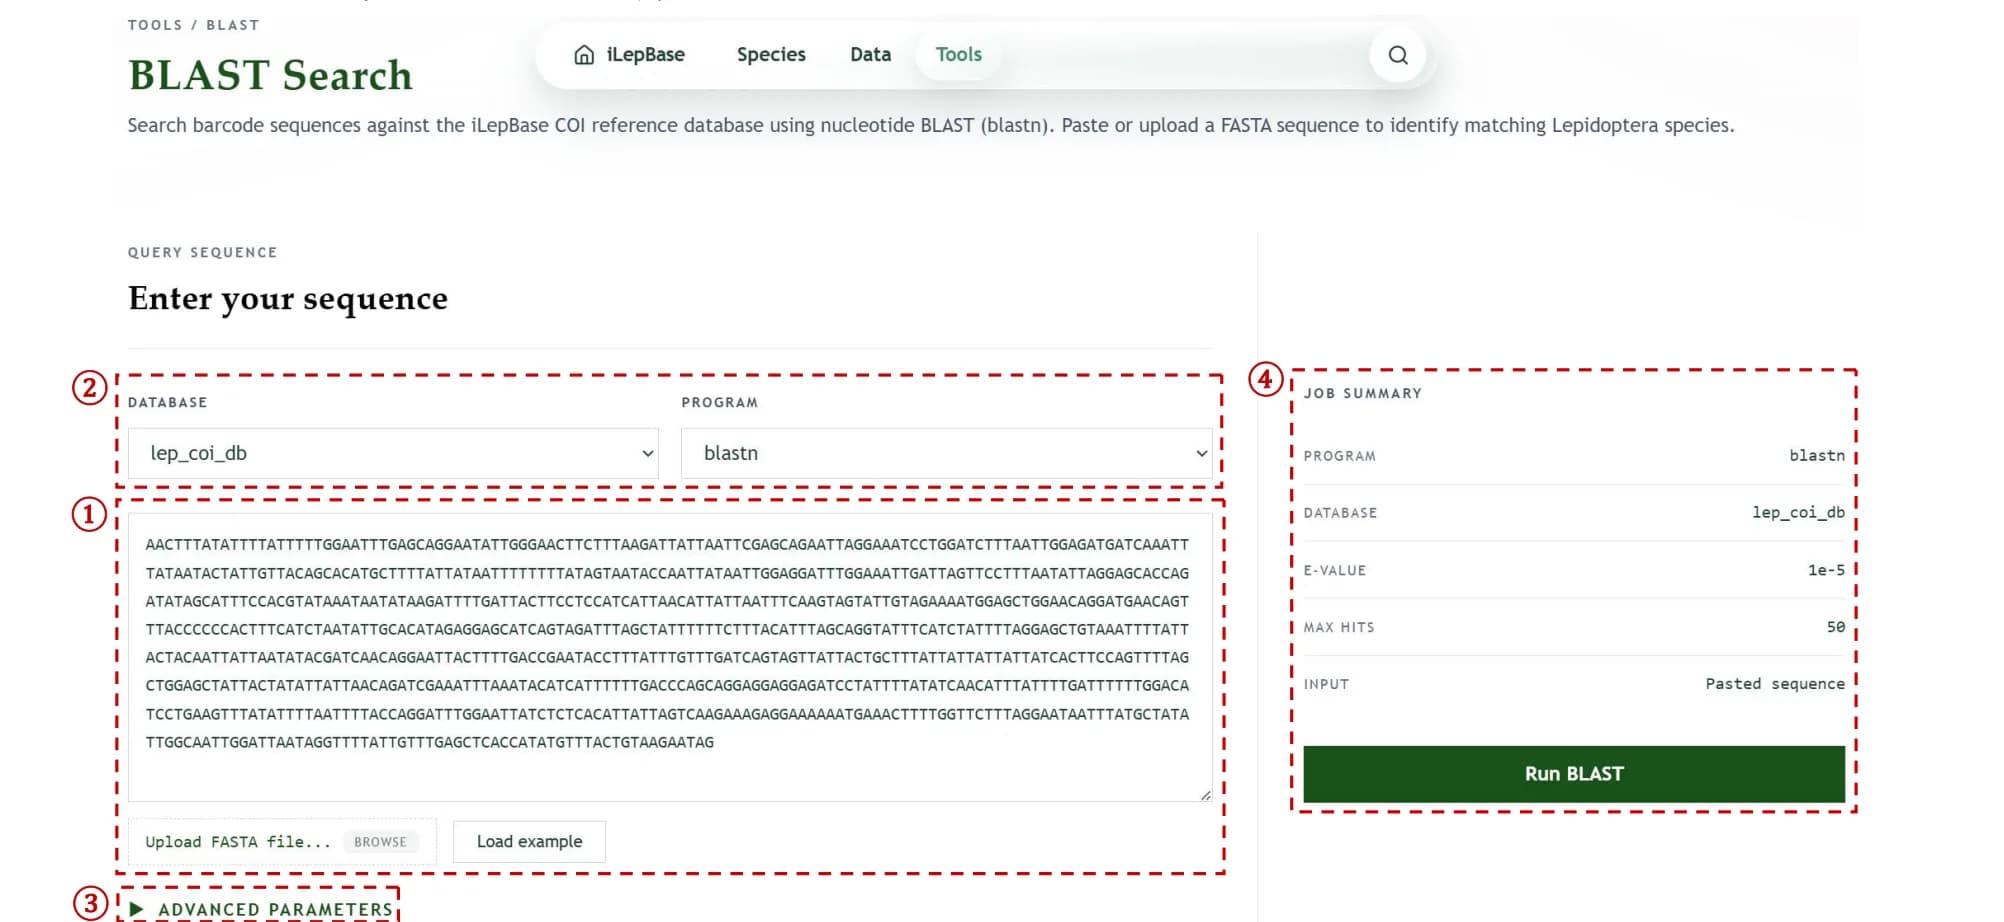Screen dimensions: 2004x922
Task: Open the Data menu
Action: tap(870, 54)
